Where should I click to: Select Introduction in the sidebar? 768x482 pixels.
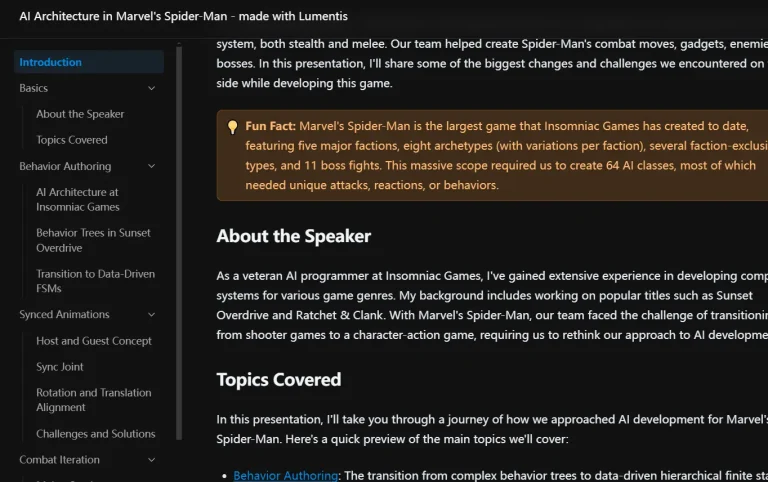pyautogui.click(x=51, y=62)
